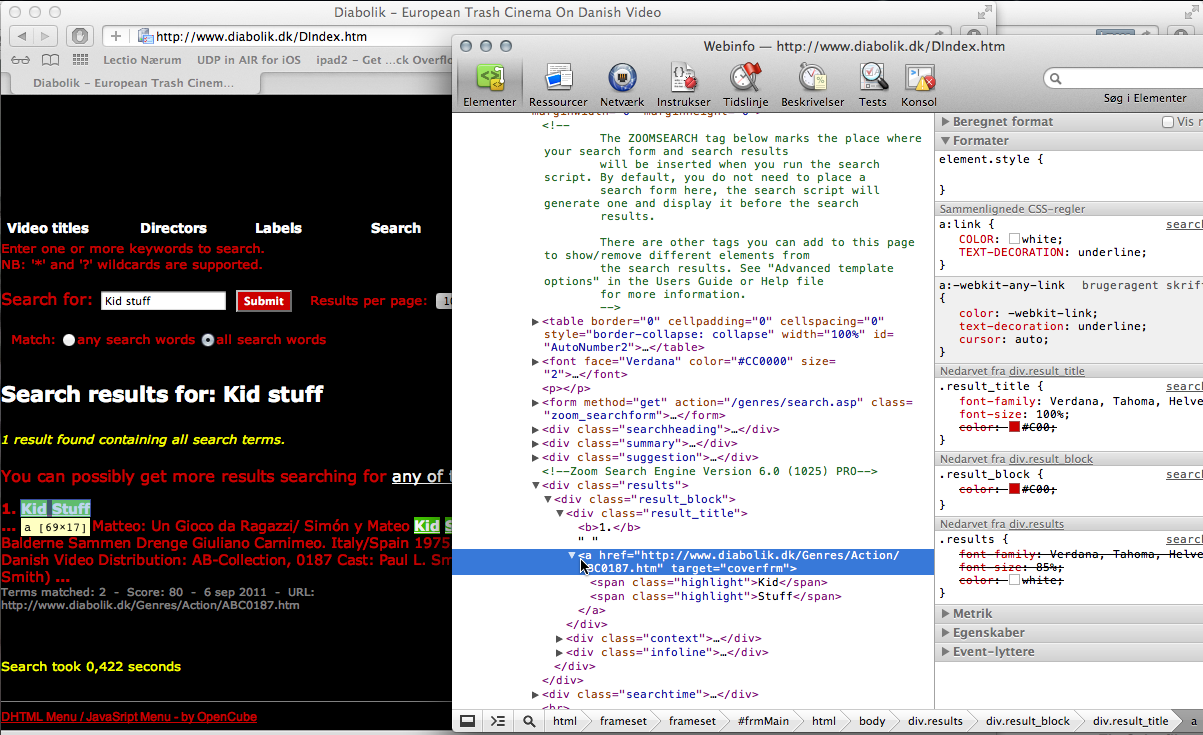Open the Netværk panel
Viewport: 1203px width, 735px height.
(x=622, y=85)
